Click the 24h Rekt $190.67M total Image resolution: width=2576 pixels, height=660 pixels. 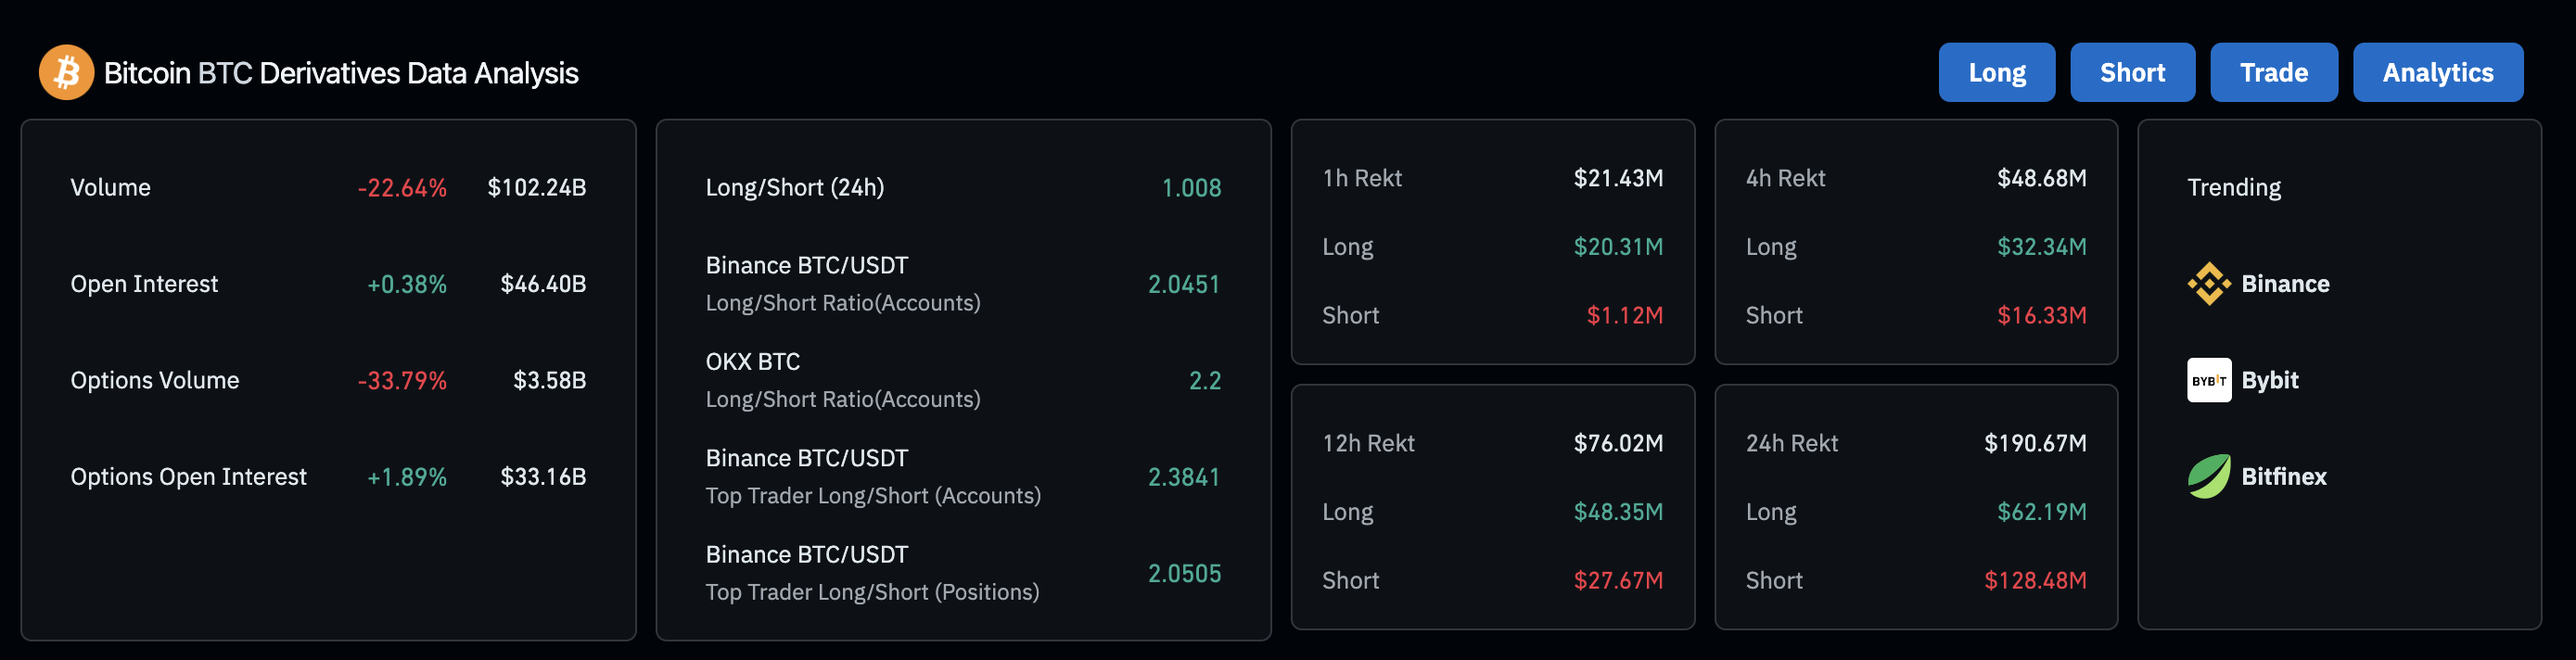pos(2034,443)
